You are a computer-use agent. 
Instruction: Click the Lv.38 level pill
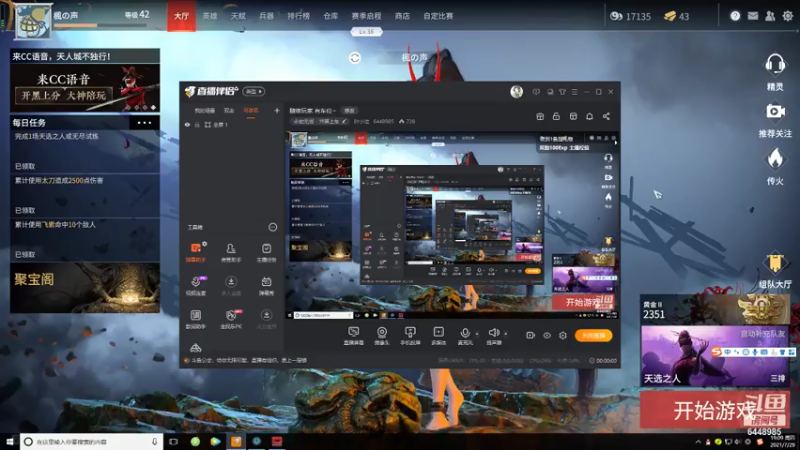point(366,32)
